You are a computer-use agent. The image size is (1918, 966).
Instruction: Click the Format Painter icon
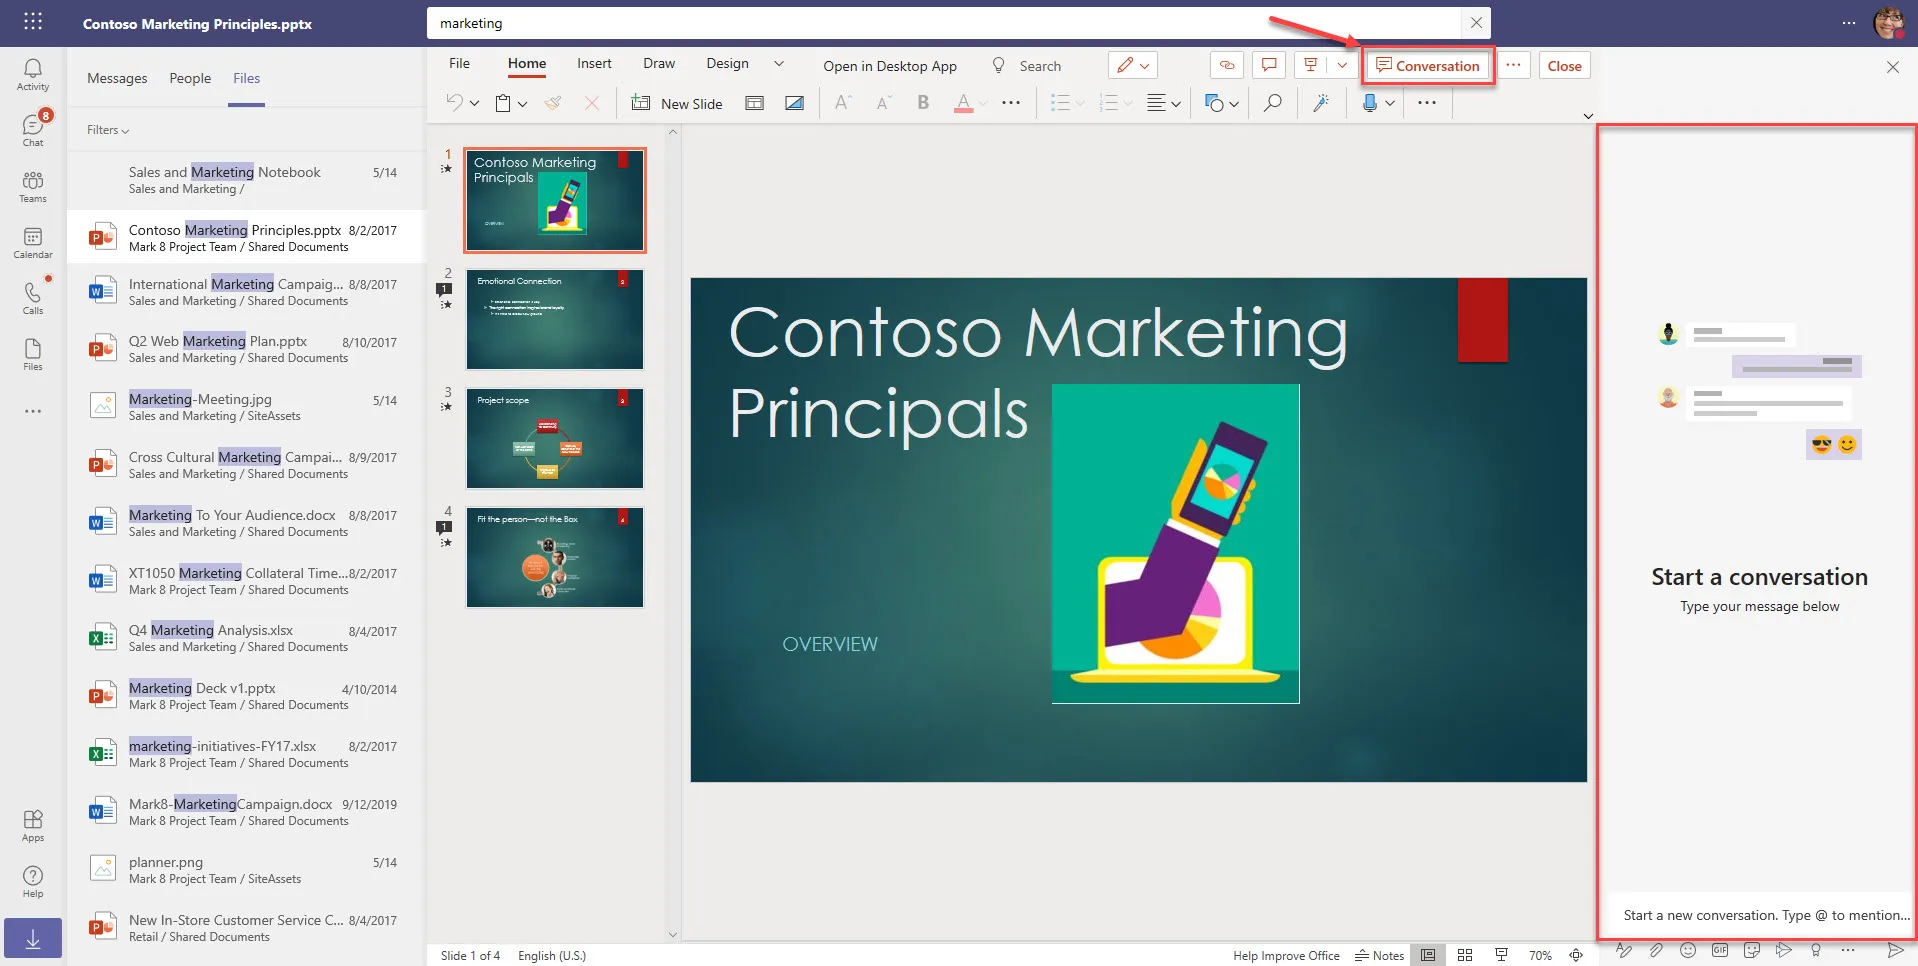click(553, 103)
